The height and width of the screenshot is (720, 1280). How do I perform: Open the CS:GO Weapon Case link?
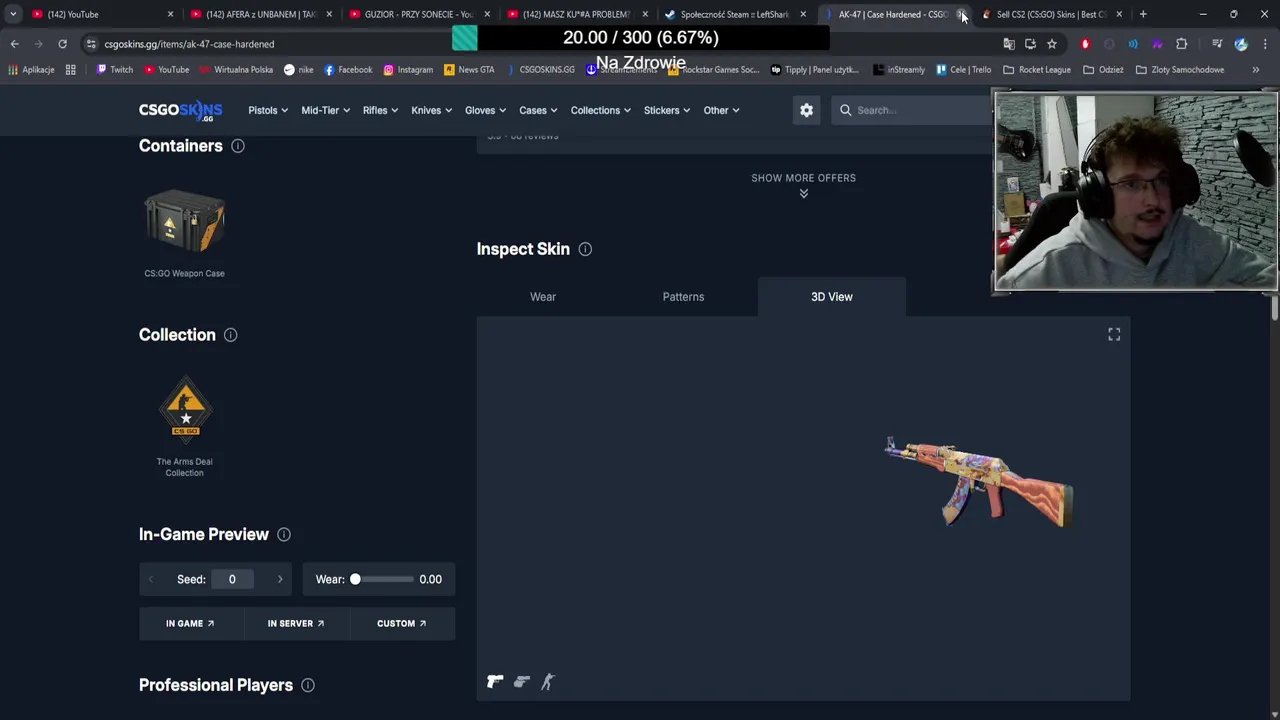point(184,234)
